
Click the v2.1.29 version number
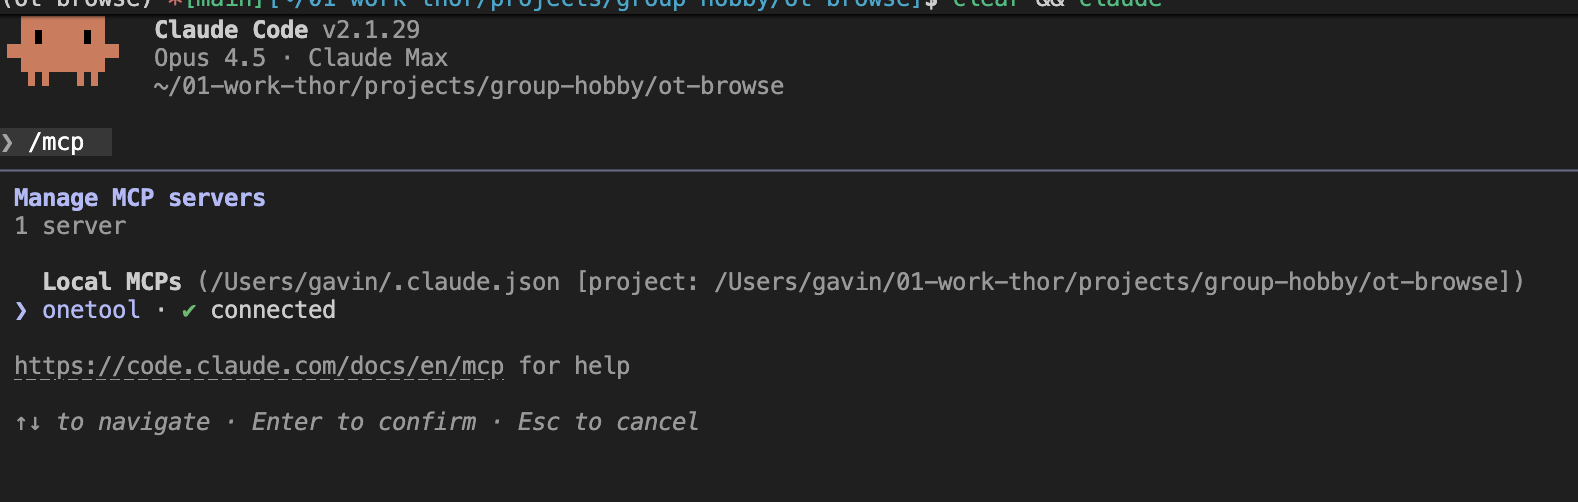tap(371, 30)
